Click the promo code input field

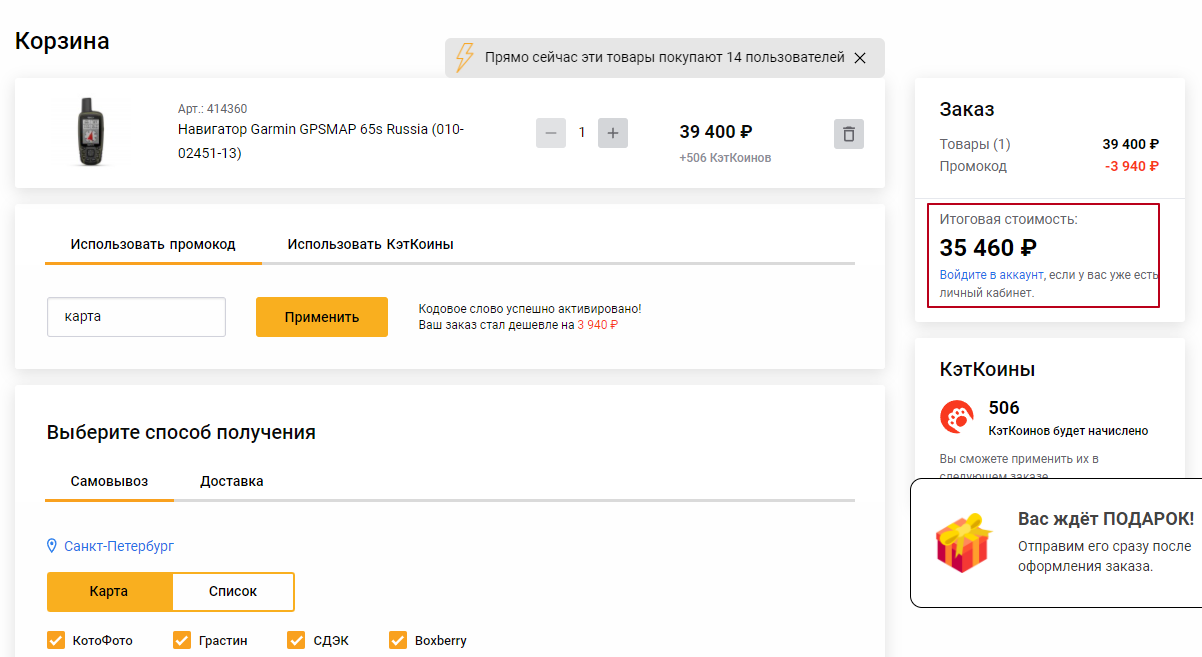(136, 317)
